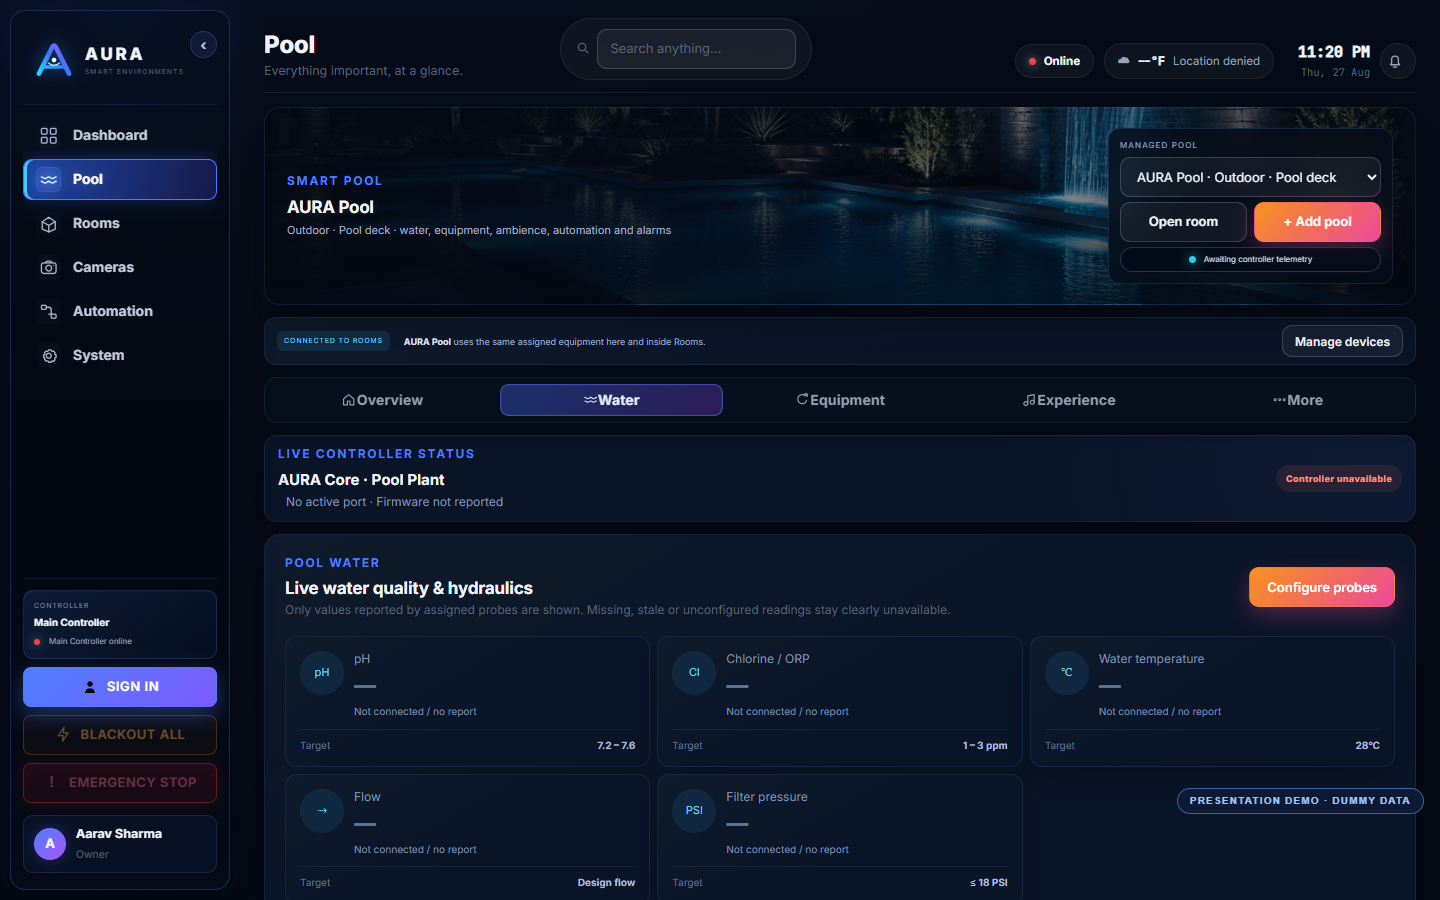
Task: Click the Aarav Sharma avatar icon
Action: (x=50, y=844)
